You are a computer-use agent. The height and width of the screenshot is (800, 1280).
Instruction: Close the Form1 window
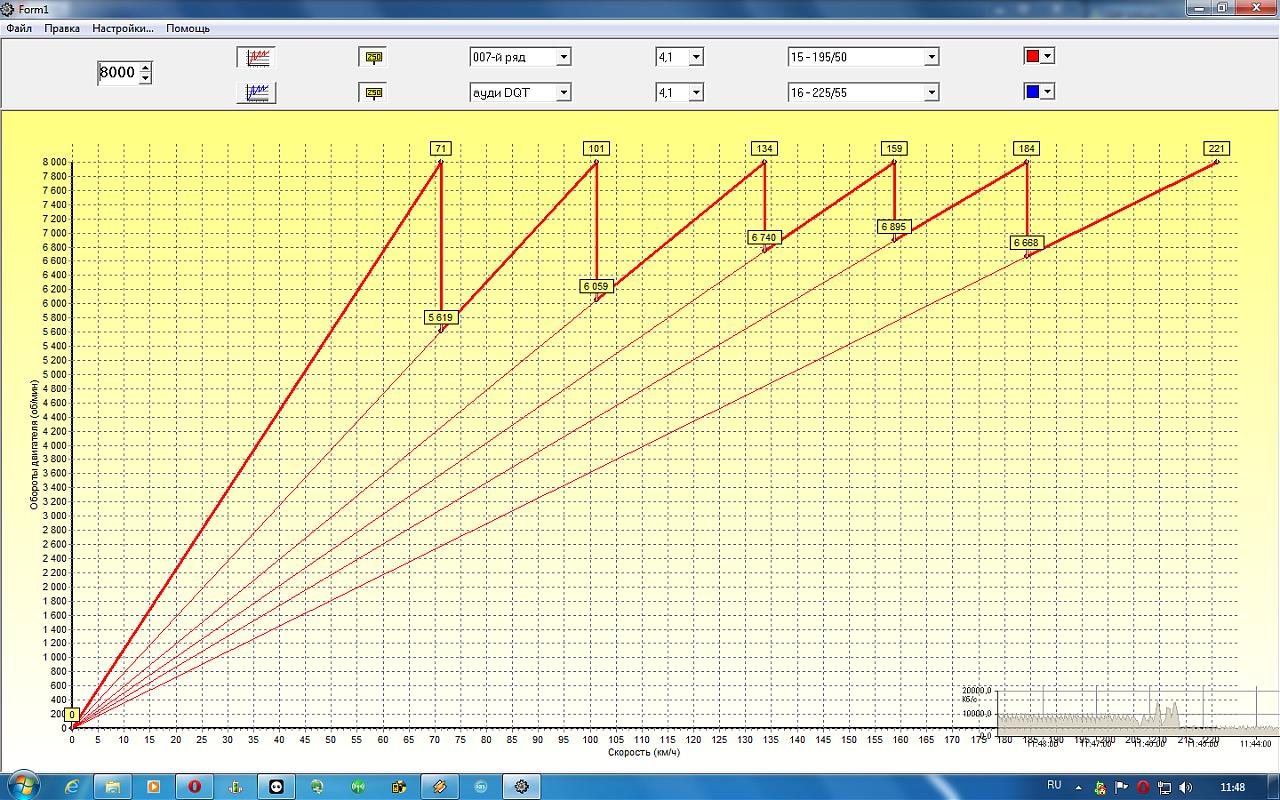point(1254,7)
